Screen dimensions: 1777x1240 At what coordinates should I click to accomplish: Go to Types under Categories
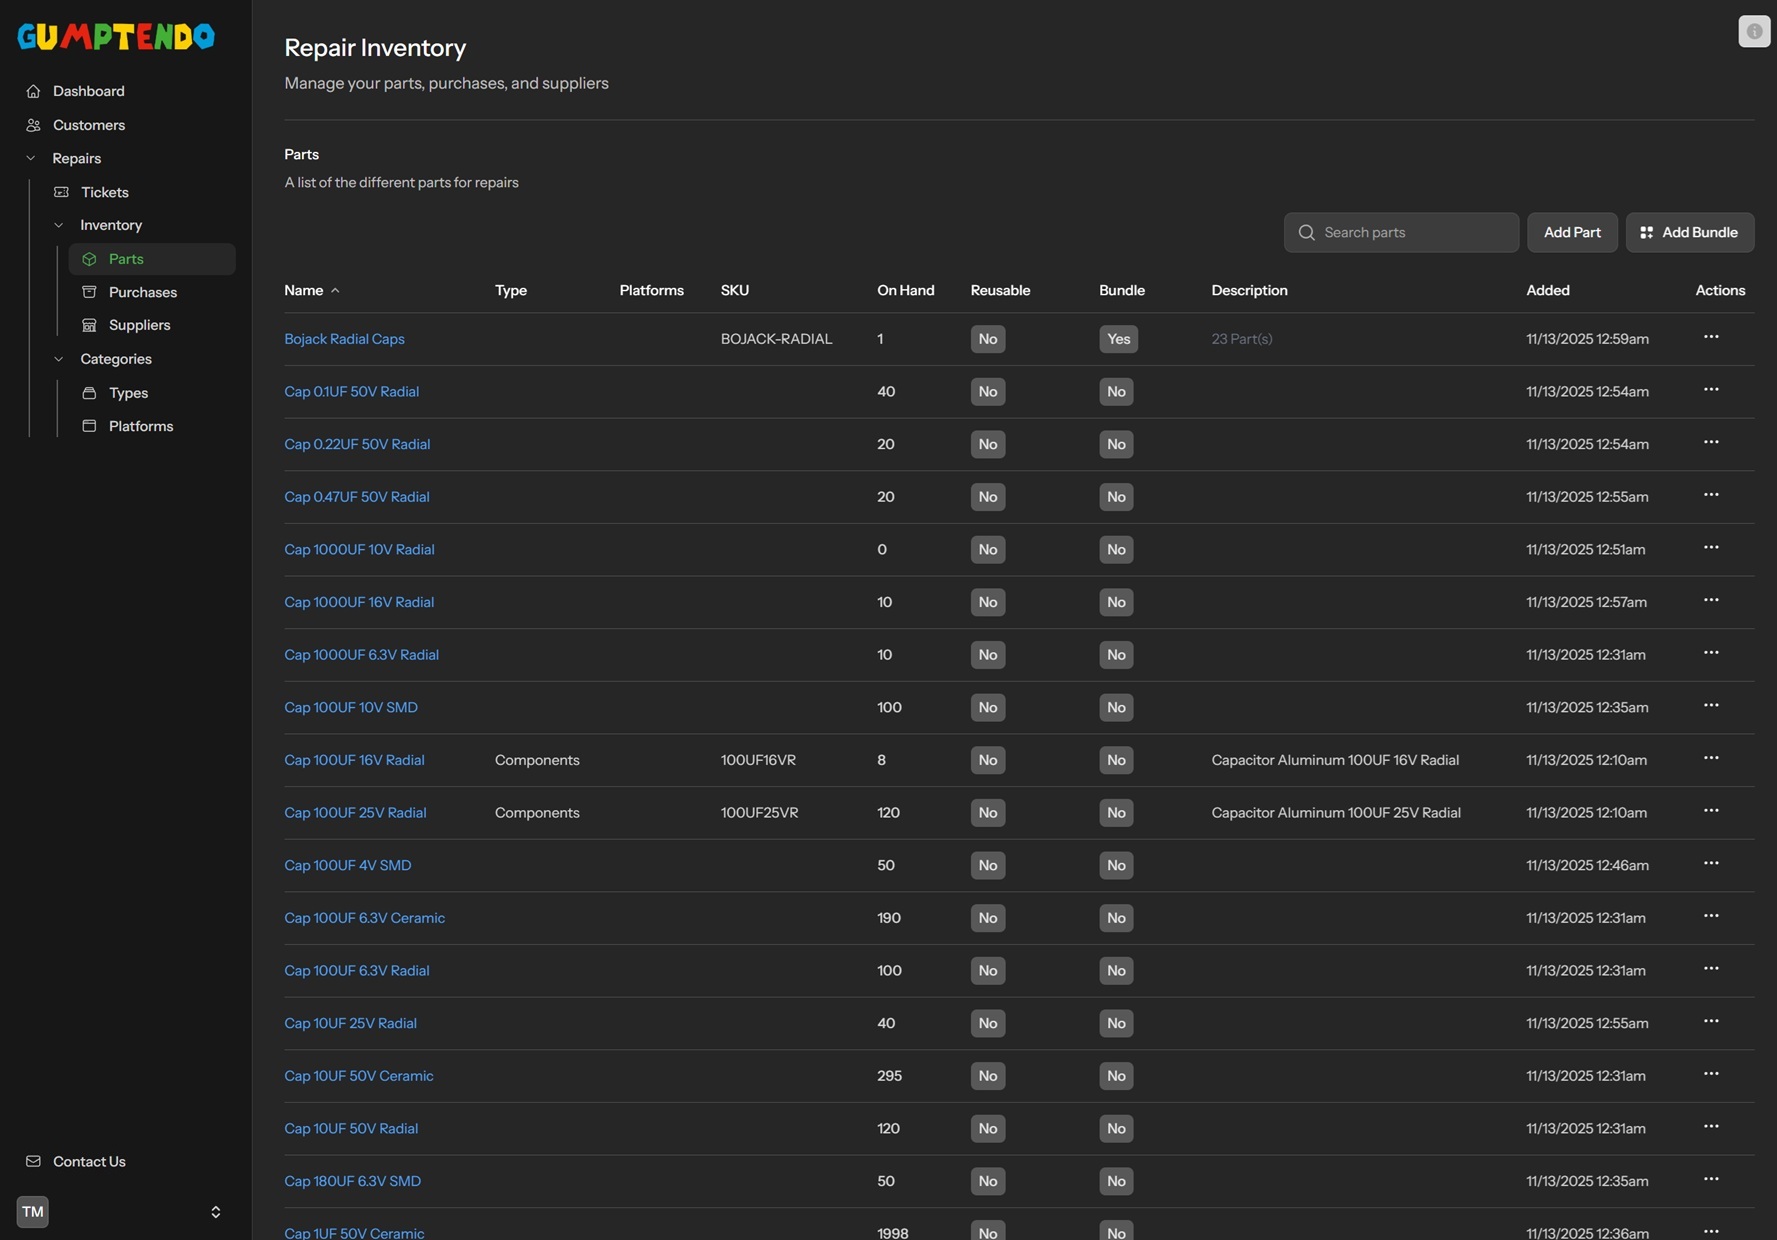[128, 393]
